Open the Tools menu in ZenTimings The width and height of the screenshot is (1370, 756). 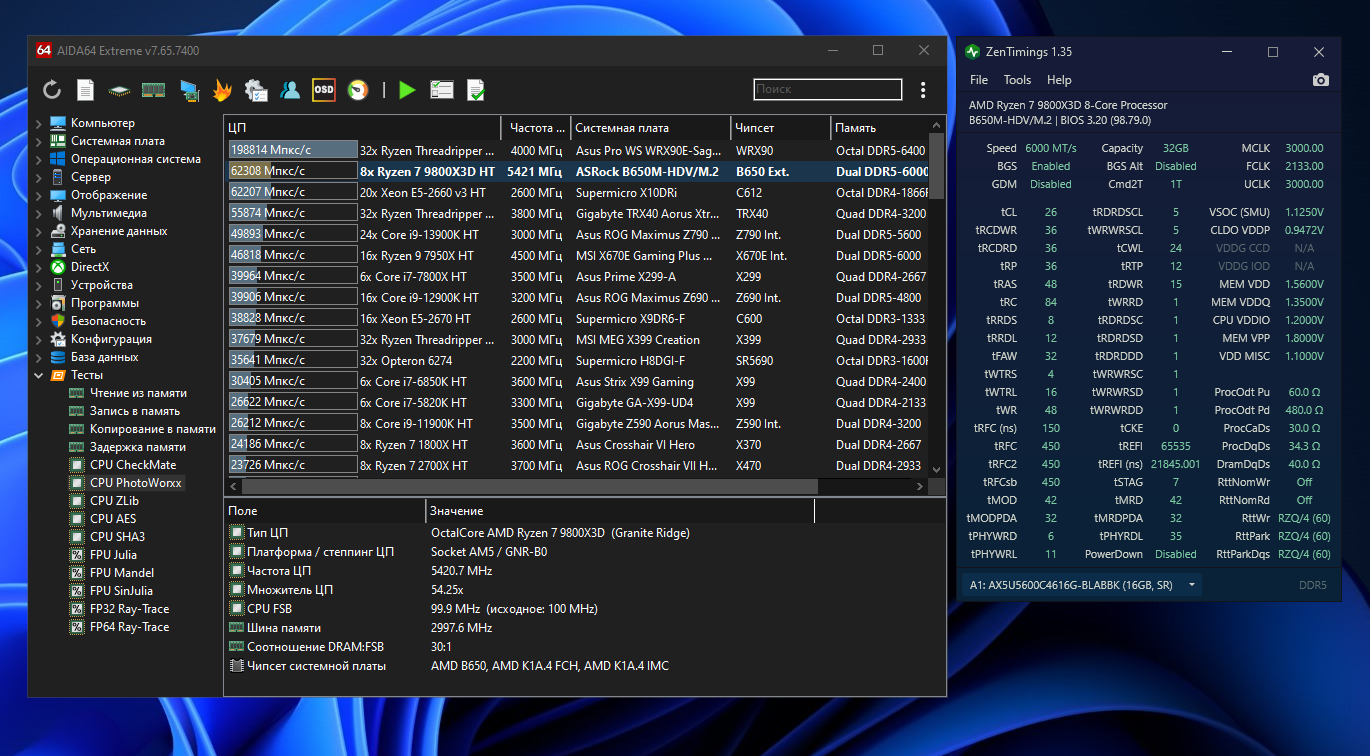click(x=1017, y=80)
